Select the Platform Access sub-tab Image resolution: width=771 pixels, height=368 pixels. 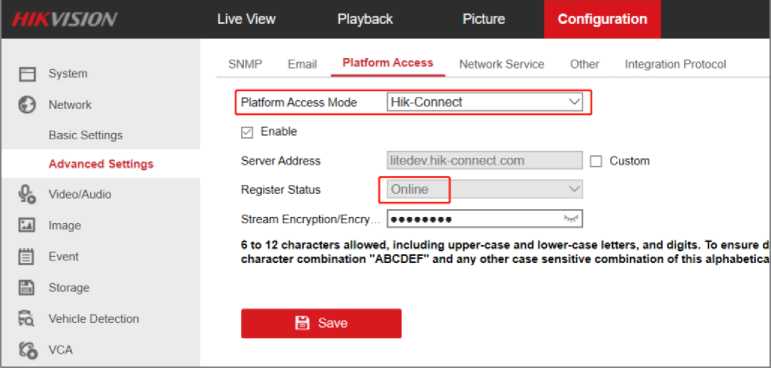point(388,63)
